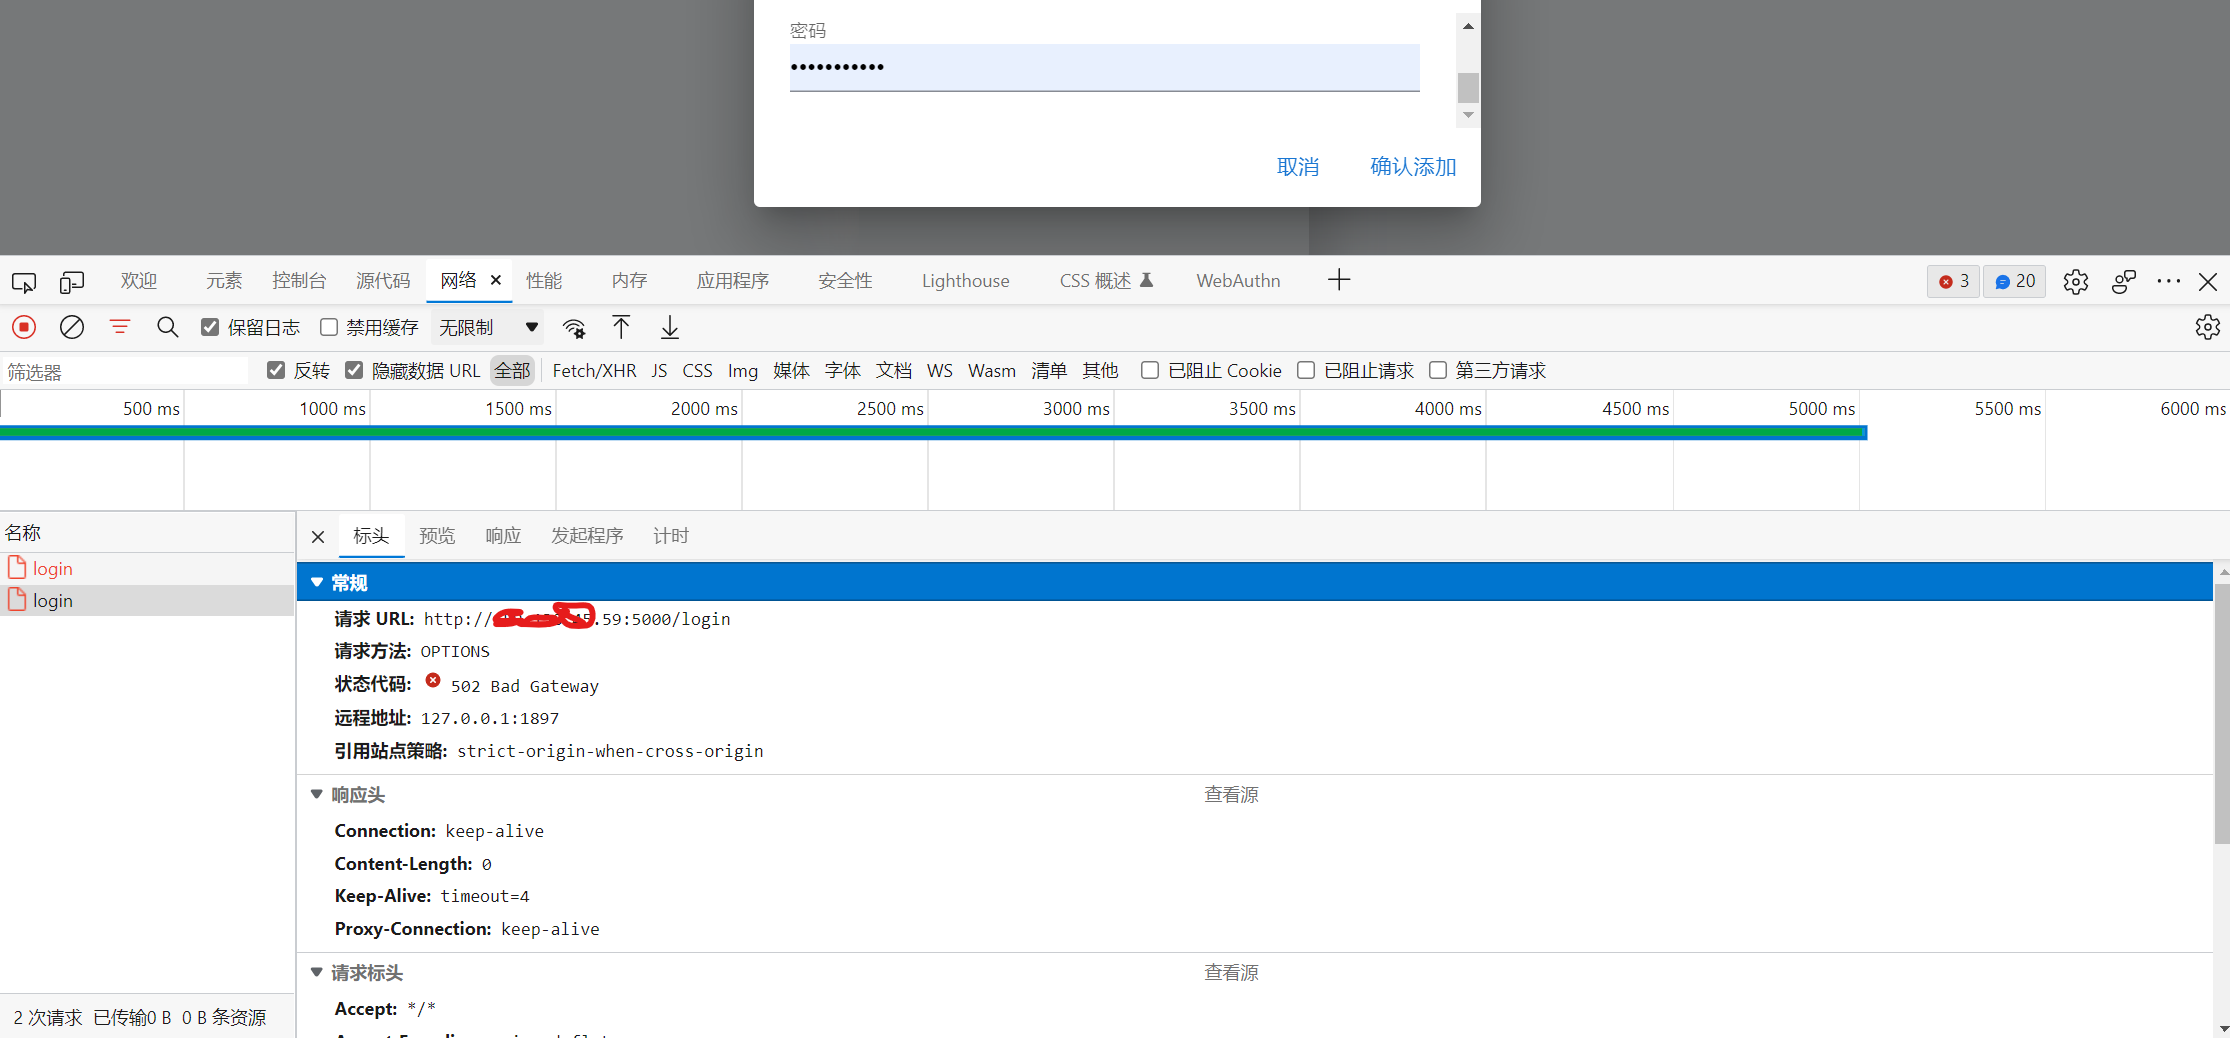Clear the network log icon
The width and height of the screenshot is (2230, 1038).
72,327
